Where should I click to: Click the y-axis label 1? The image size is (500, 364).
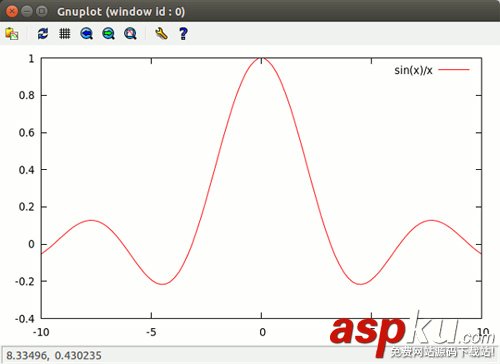click(x=31, y=59)
